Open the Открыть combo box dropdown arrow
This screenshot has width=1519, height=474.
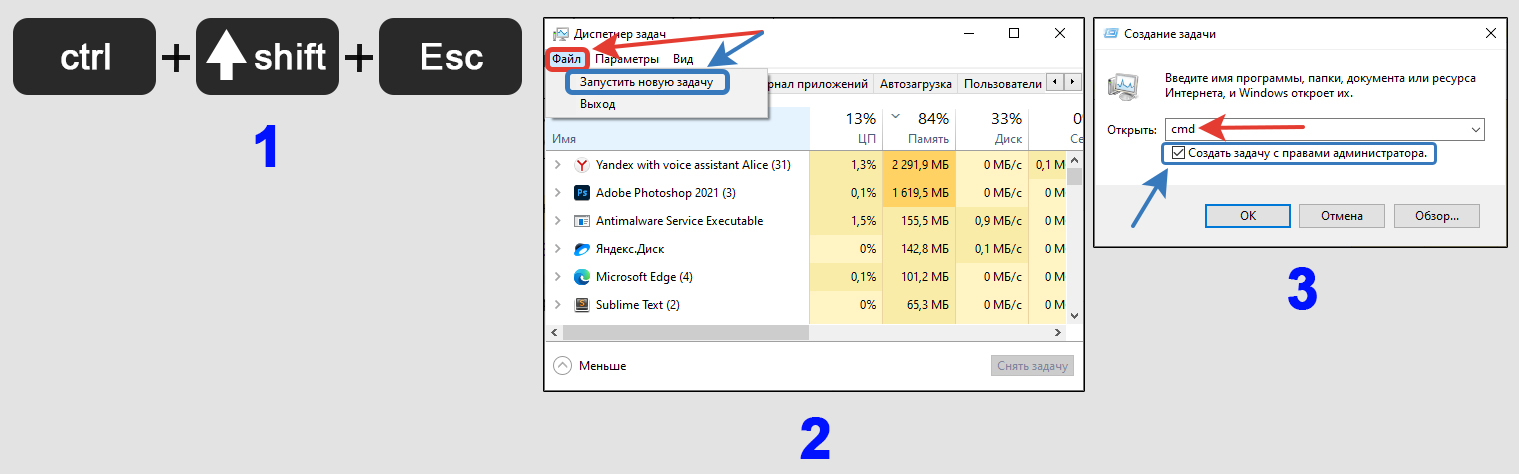coord(1475,129)
